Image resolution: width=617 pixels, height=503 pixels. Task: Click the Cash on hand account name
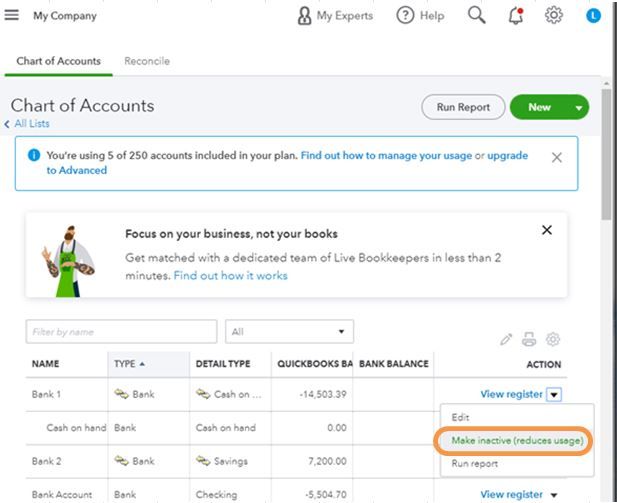pos(76,427)
